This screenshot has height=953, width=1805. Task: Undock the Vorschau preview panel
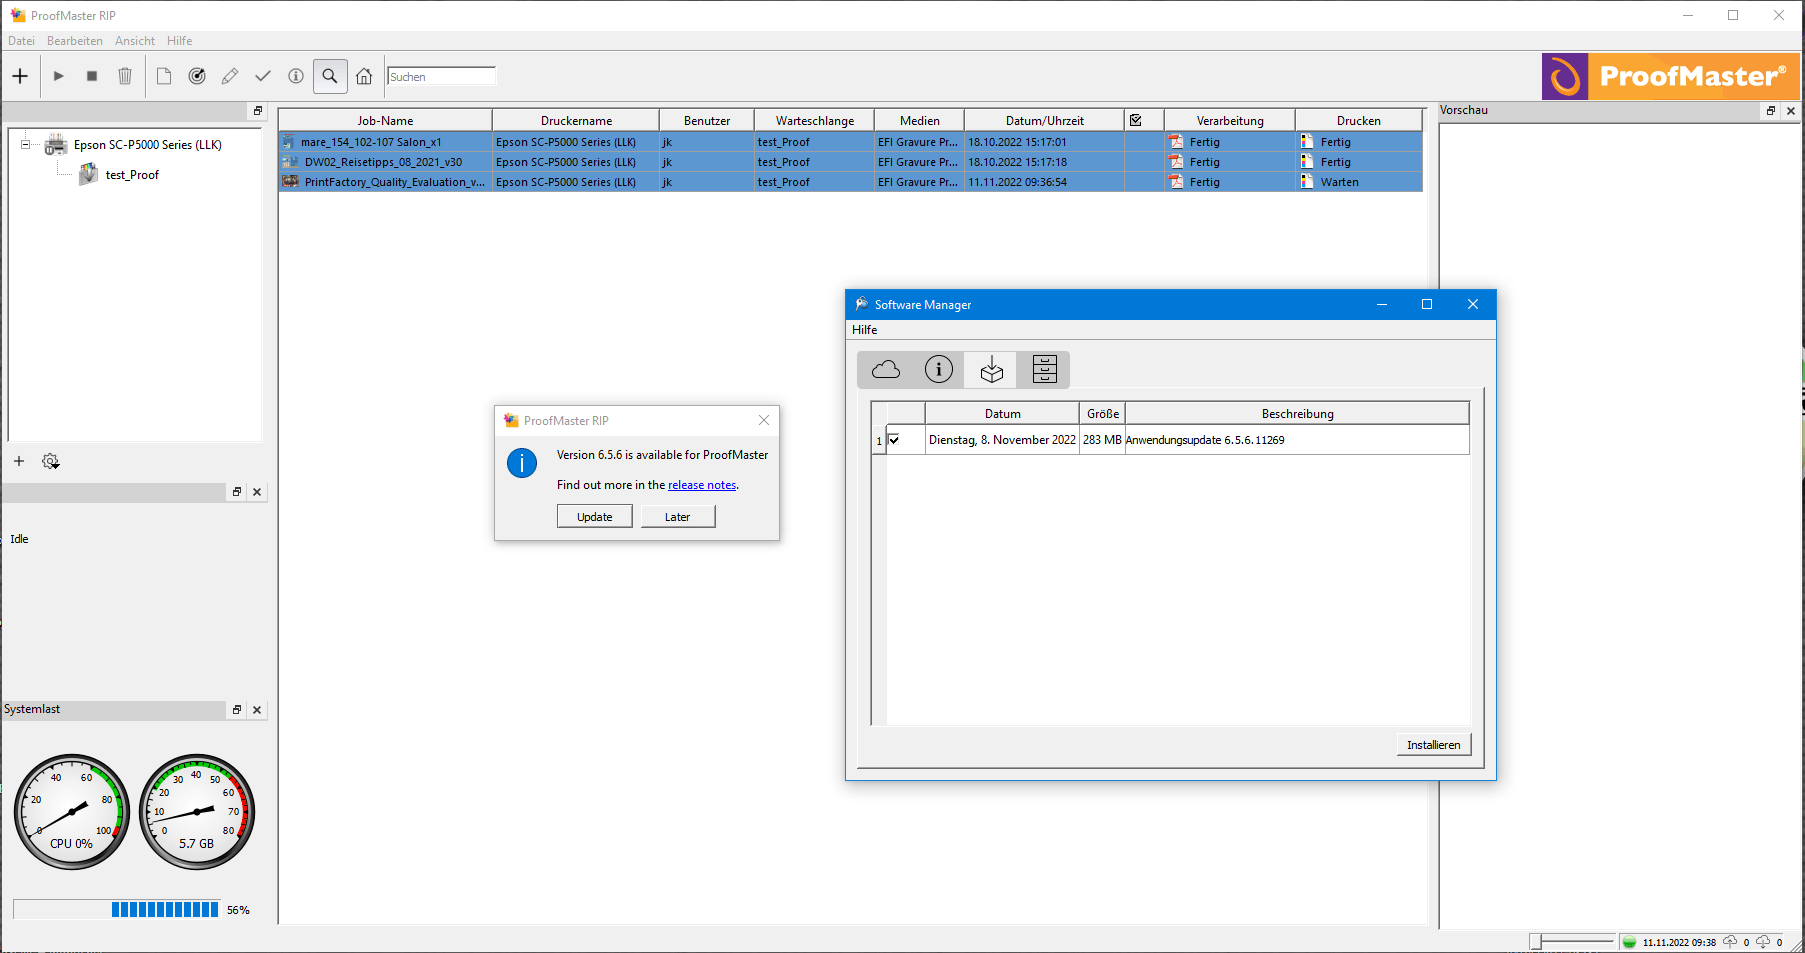click(x=1771, y=111)
